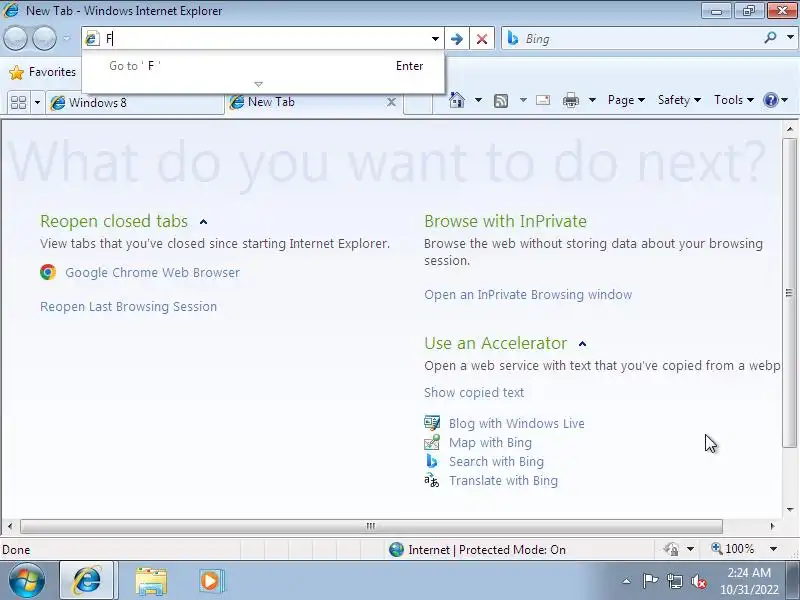Click the RSS feeds icon
800x600 pixels.
pyautogui.click(x=501, y=101)
